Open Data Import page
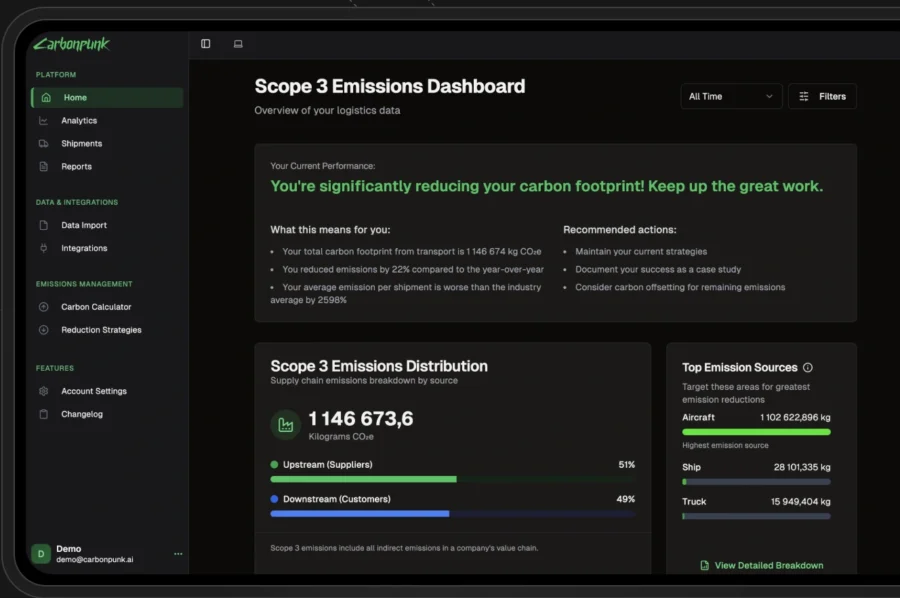900x598 pixels. coord(107,225)
